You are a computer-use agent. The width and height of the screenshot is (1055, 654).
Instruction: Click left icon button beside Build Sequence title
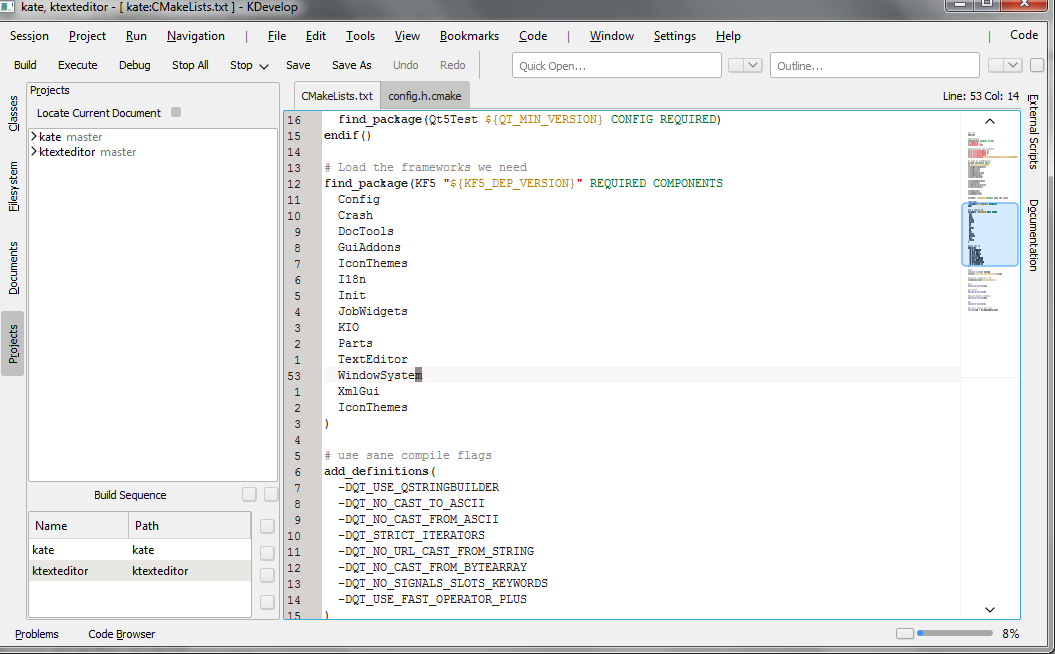[249, 495]
